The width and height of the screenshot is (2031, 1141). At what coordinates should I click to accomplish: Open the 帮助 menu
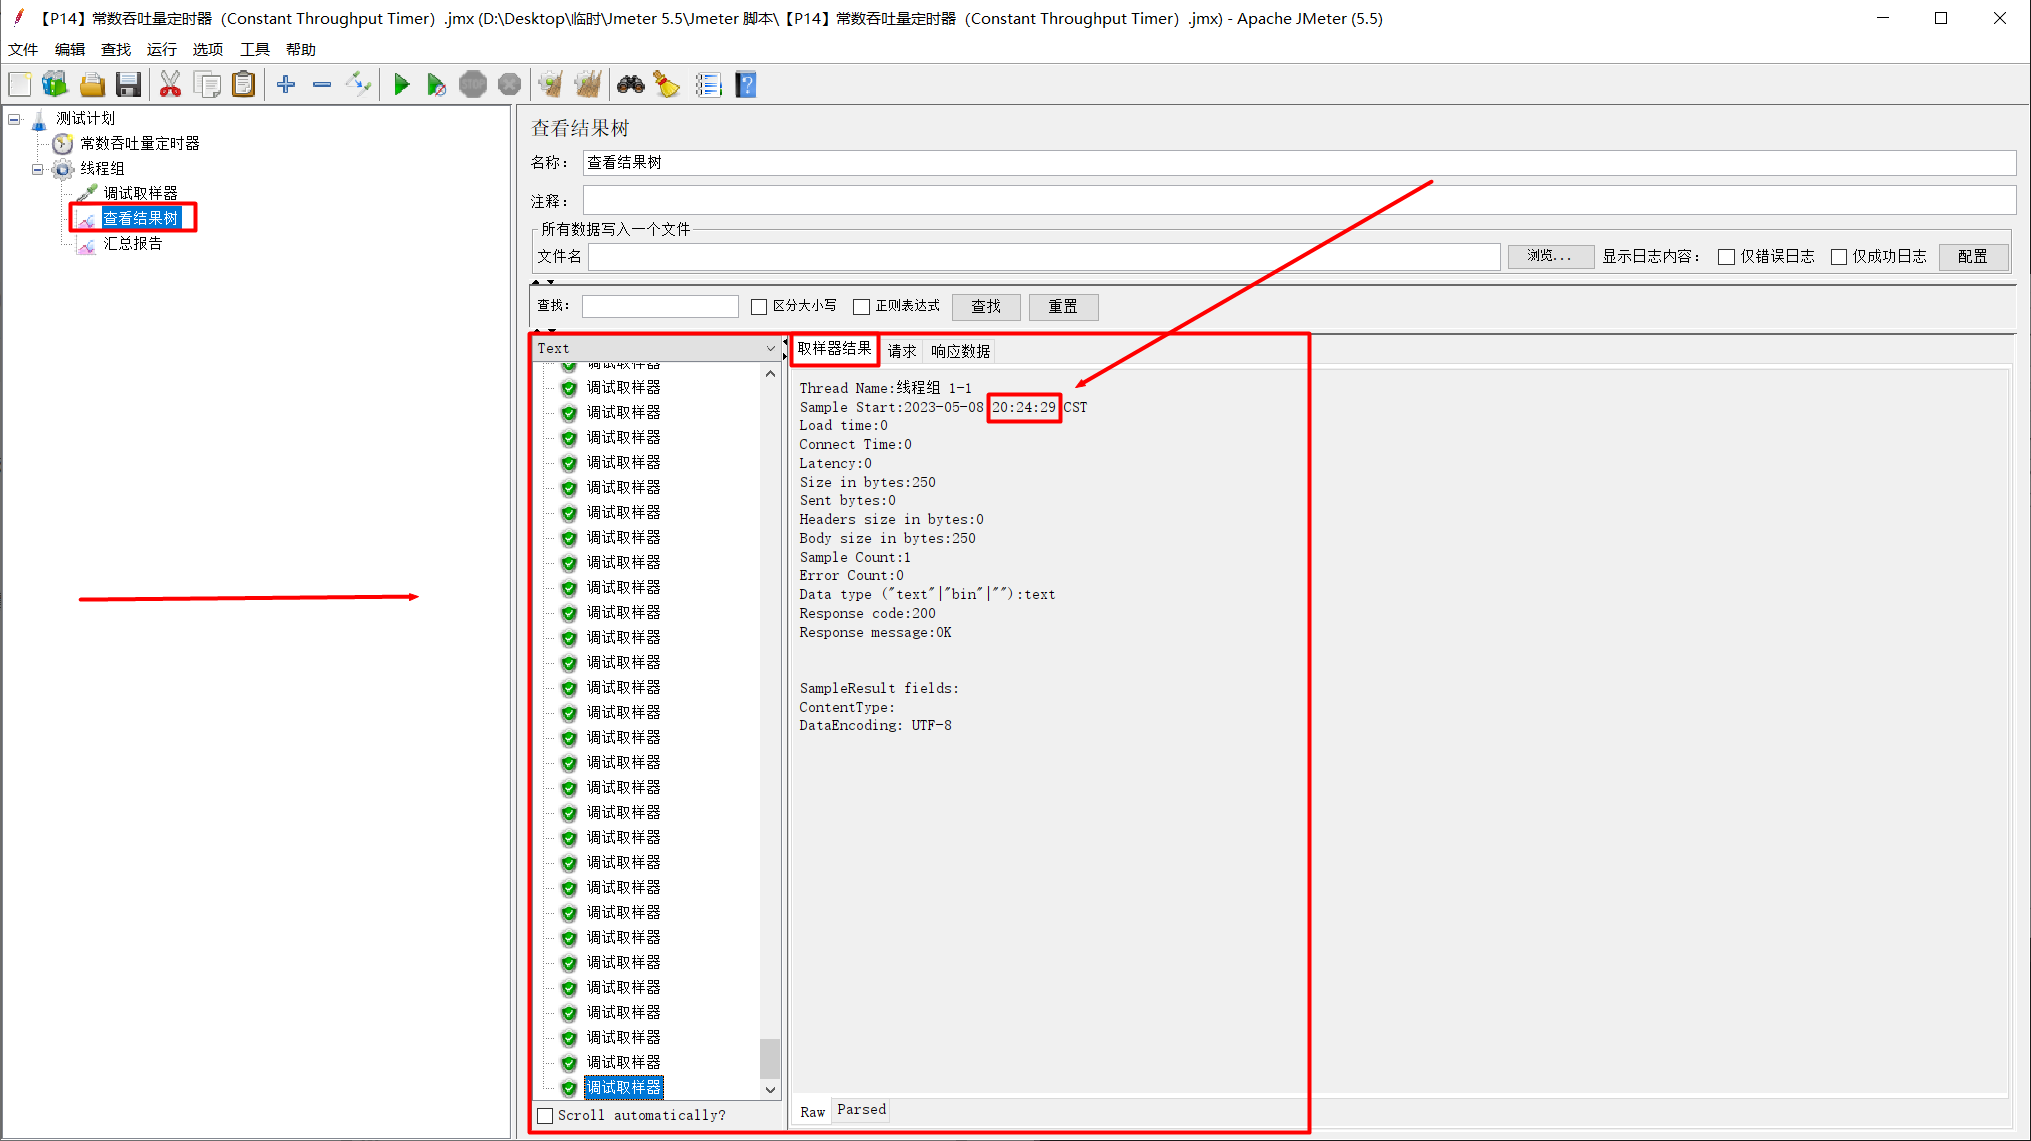(300, 49)
